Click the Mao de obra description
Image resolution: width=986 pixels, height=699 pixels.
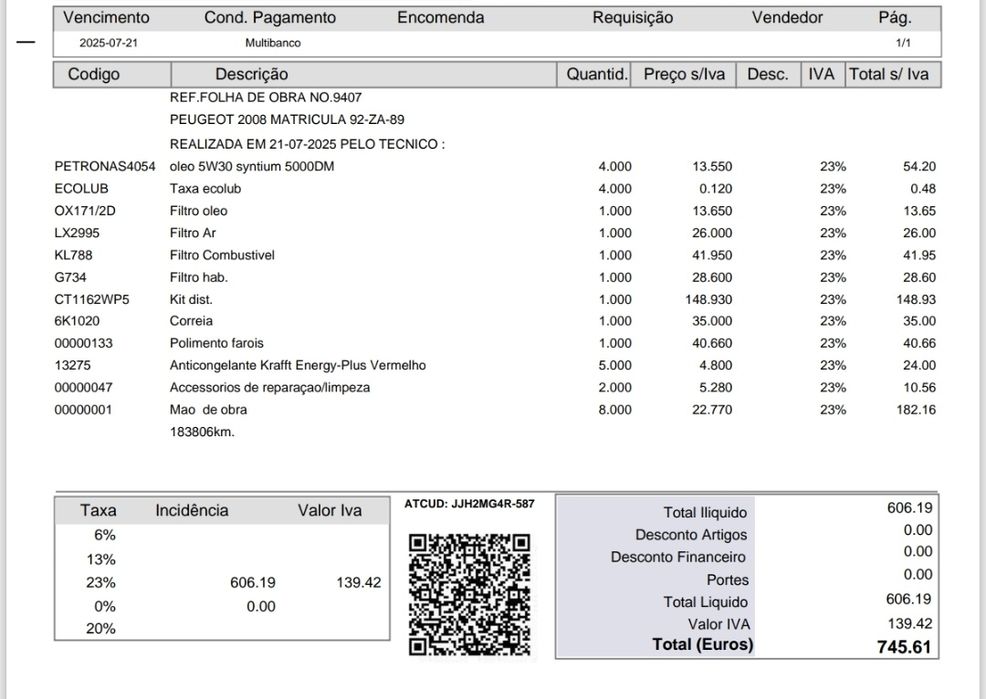[x=208, y=410]
